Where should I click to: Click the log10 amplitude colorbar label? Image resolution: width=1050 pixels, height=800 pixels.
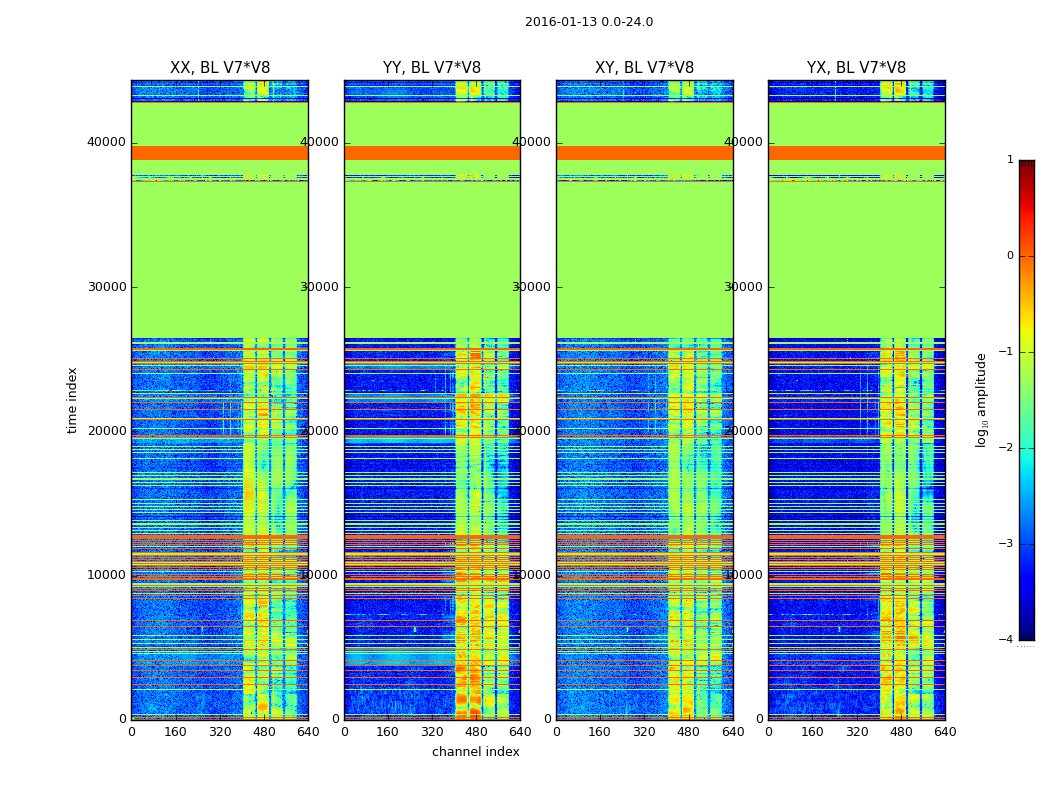tap(981, 400)
